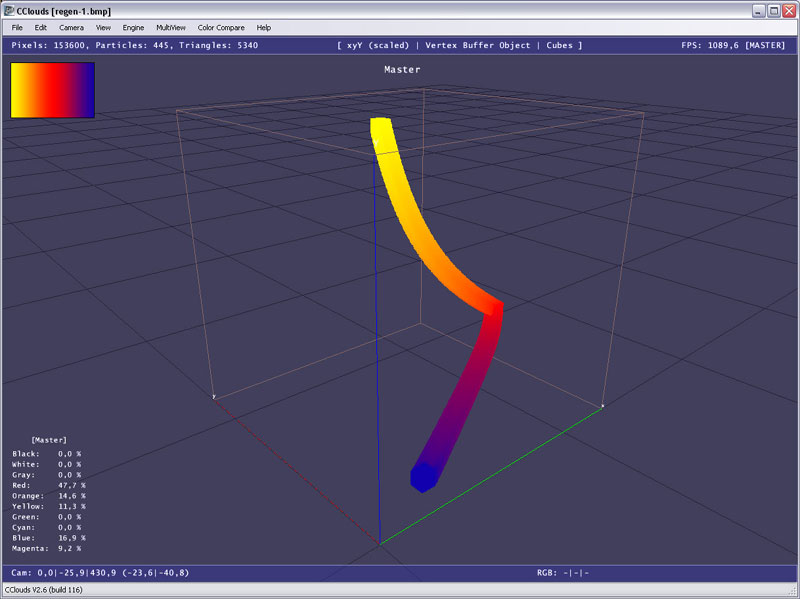Image resolution: width=800 pixels, height=599 pixels.
Task: Open the MultiView menu
Action: (170, 27)
